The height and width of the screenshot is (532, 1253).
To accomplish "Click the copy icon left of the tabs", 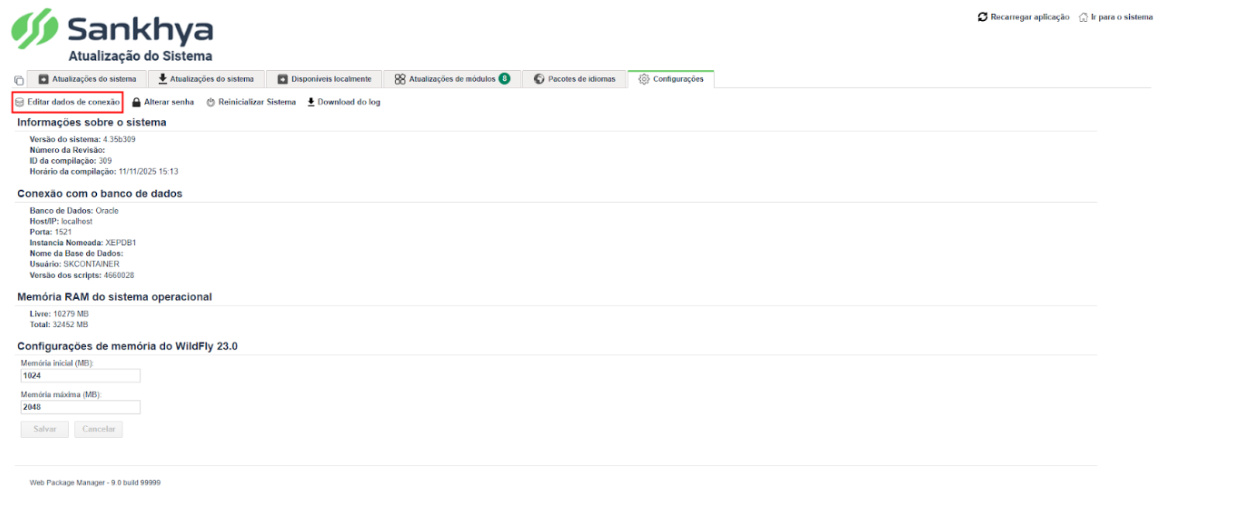I will 19,80.
